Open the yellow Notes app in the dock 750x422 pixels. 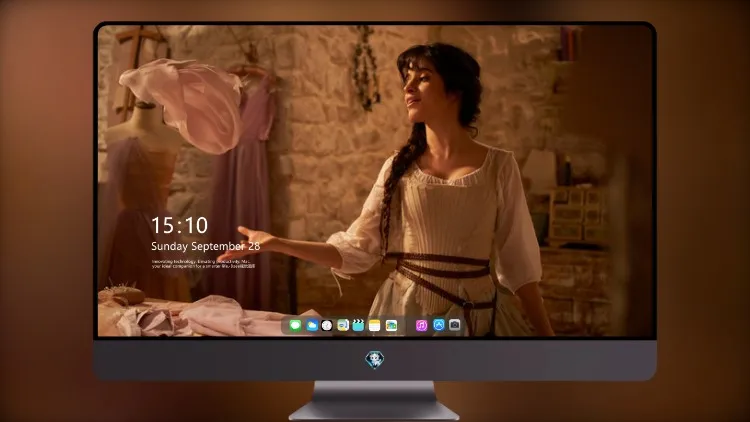click(375, 326)
